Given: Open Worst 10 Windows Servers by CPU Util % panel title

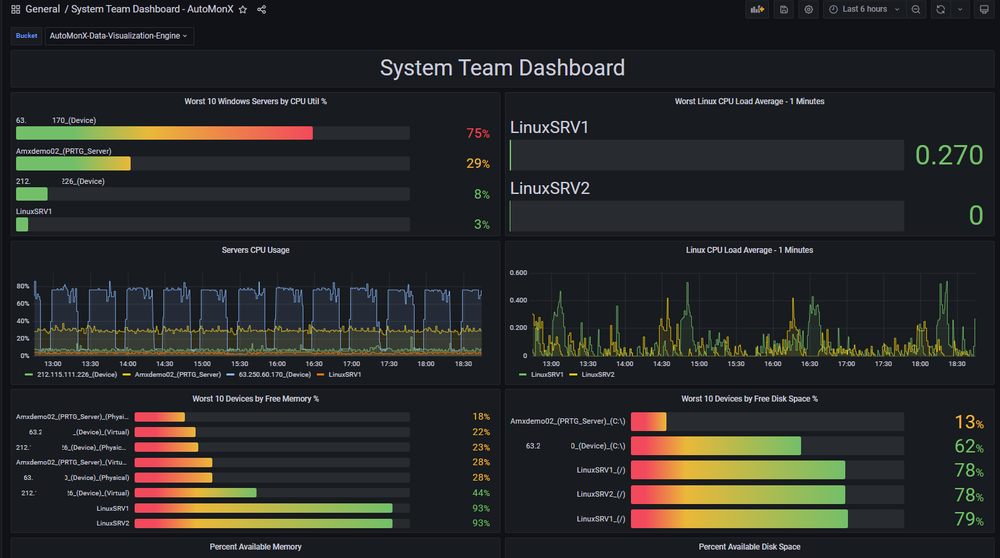Looking at the screenshot, I should pos(255,101).
